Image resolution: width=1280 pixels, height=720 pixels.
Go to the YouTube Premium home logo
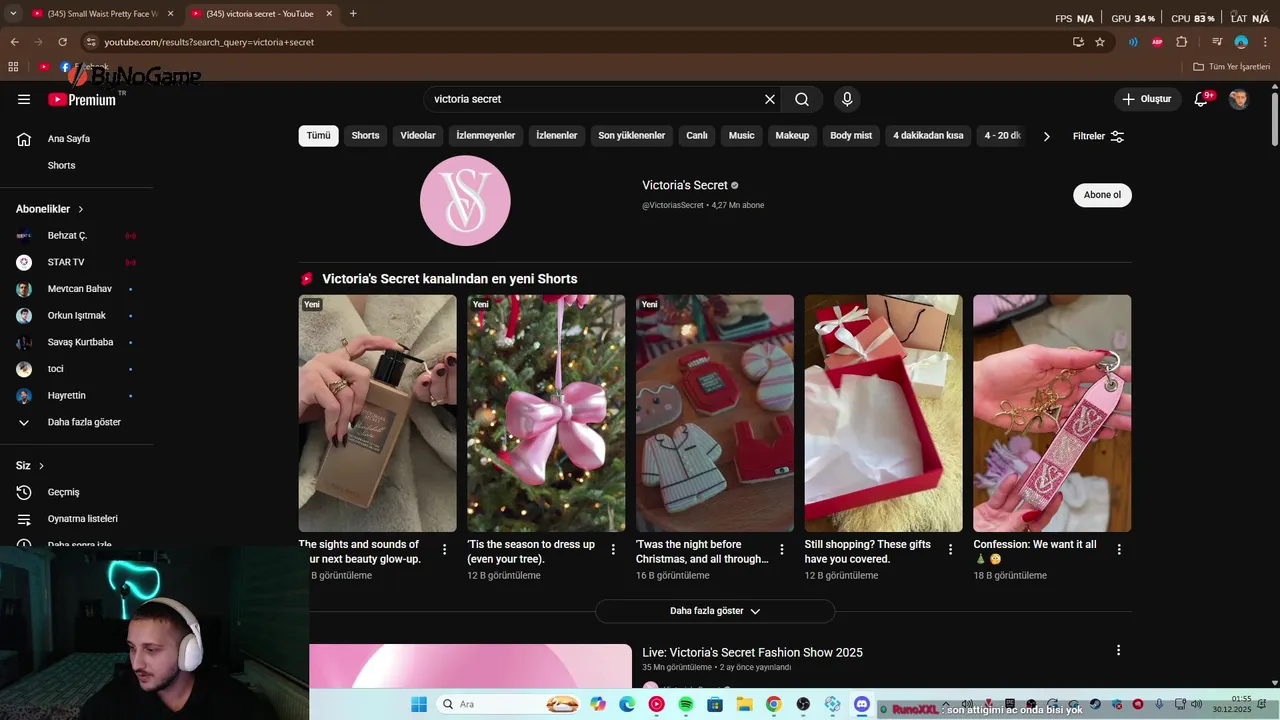[82, 99]
